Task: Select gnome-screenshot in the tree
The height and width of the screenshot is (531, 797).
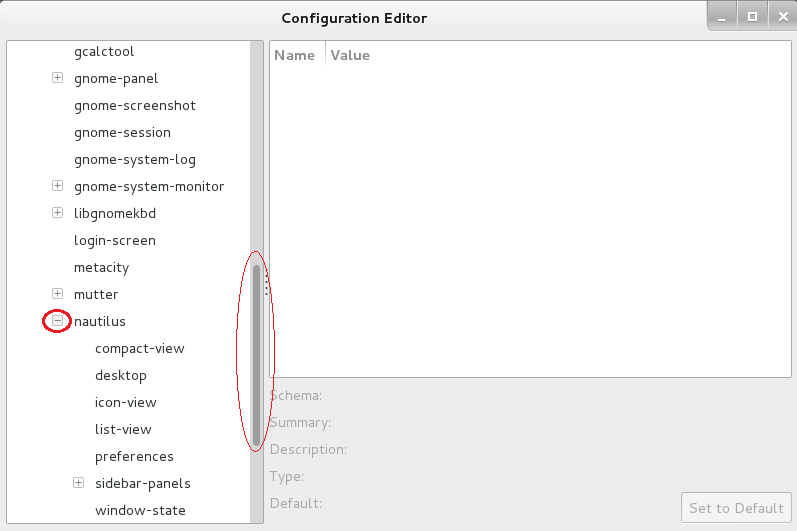Action: click(x=135, y=106)
